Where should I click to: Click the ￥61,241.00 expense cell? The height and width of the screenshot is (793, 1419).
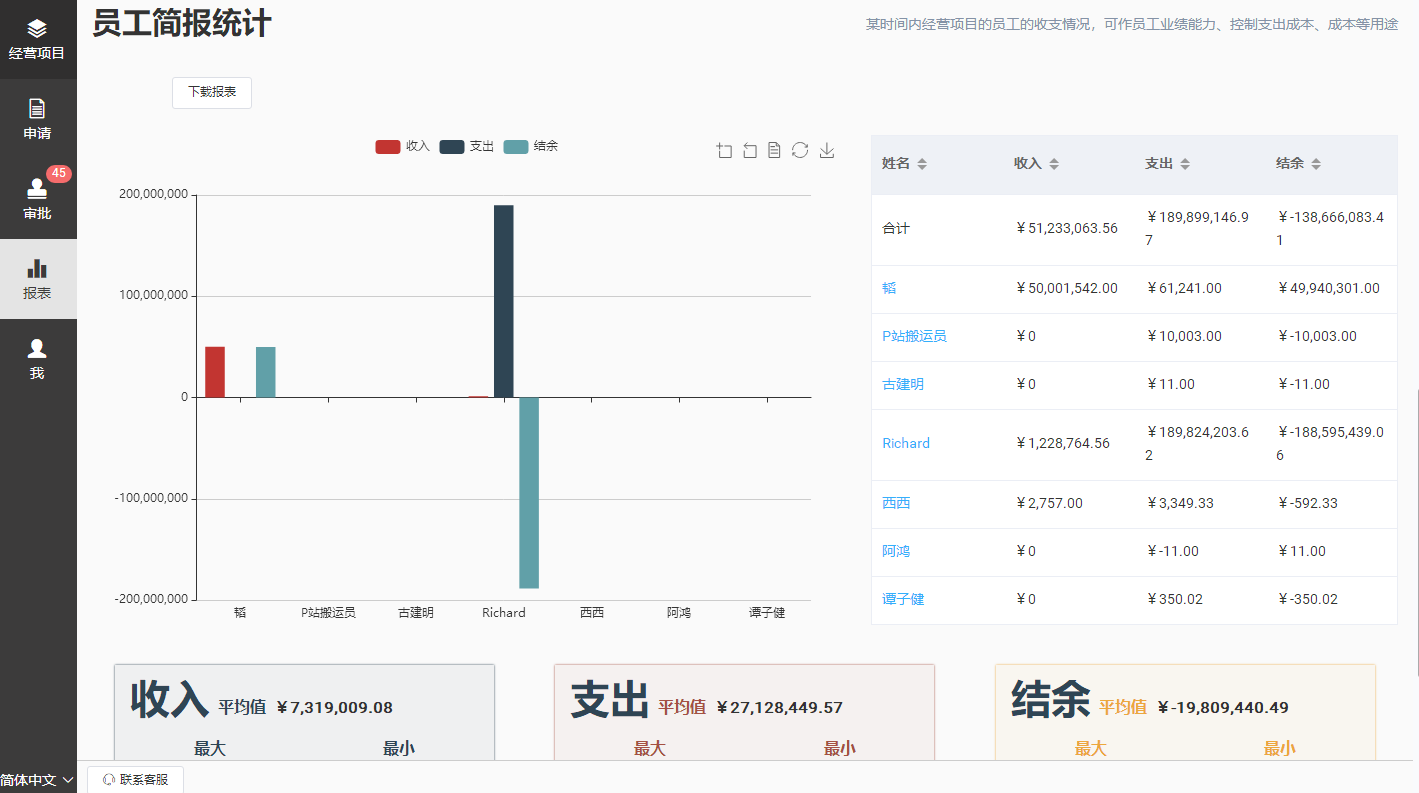(1183, 288)
